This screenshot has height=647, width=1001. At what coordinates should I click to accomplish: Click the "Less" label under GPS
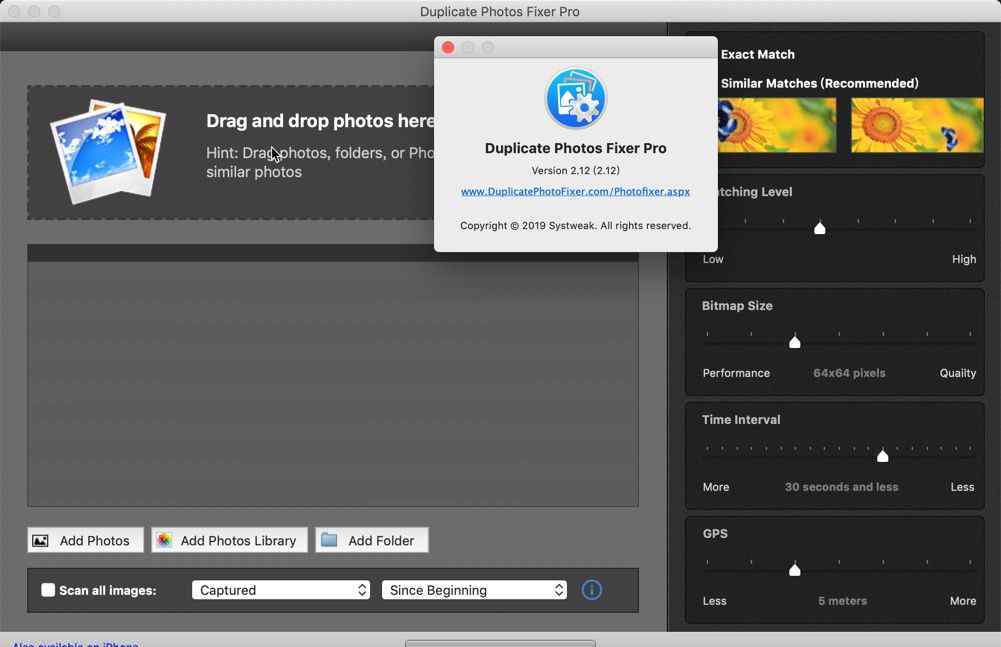pyautogui.click(x=714, y=601)
